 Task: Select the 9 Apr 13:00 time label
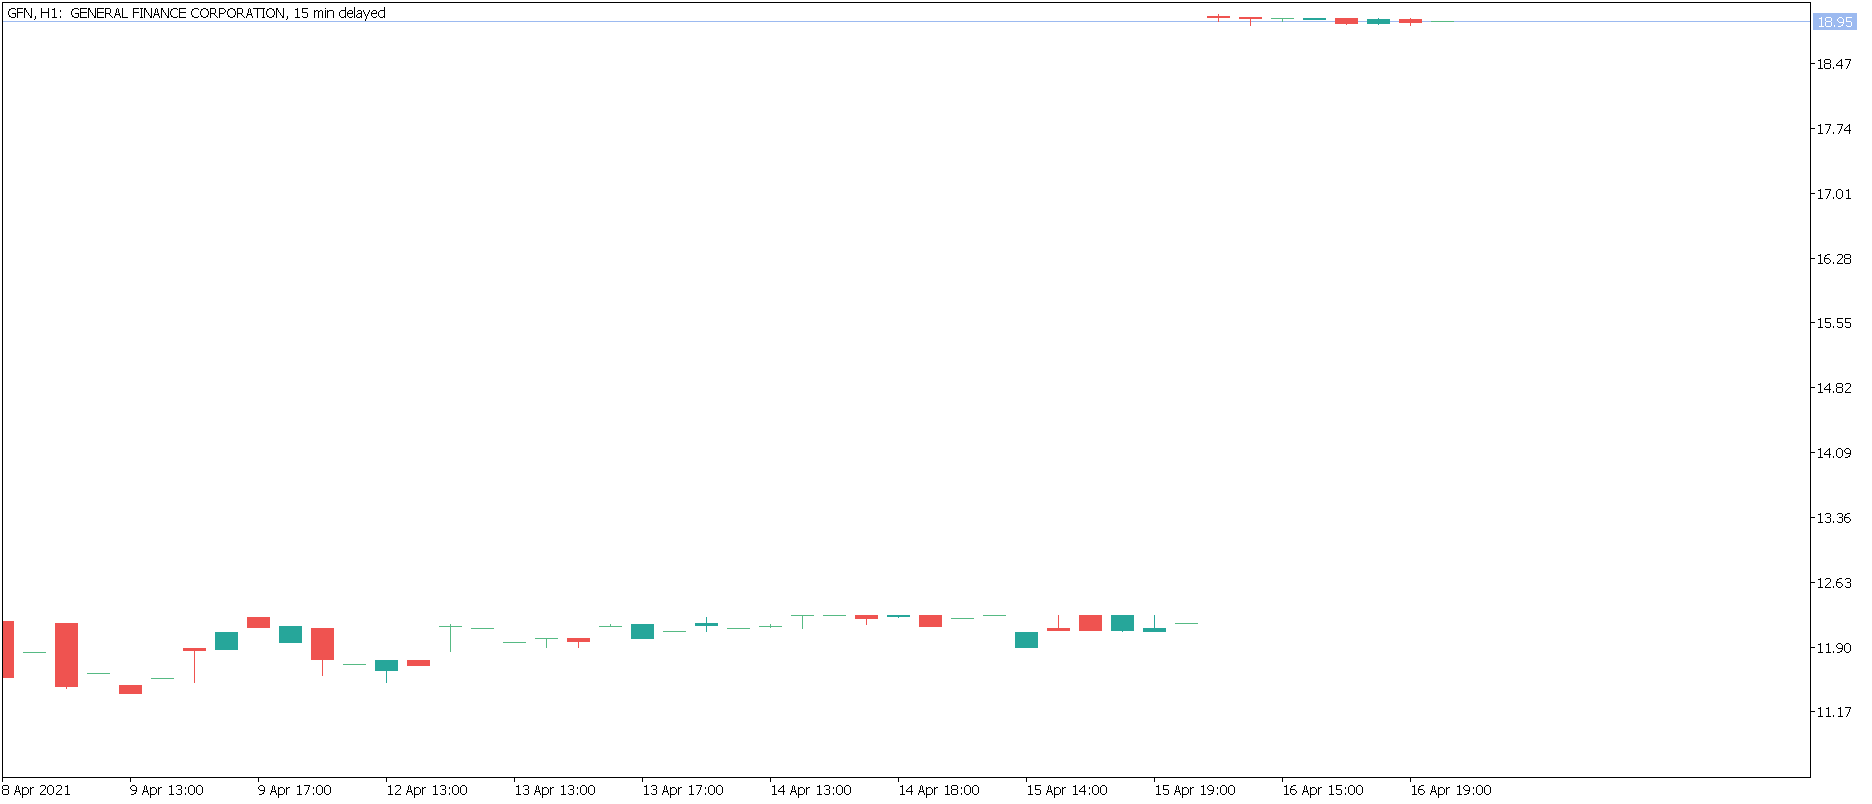coord(166,790)
